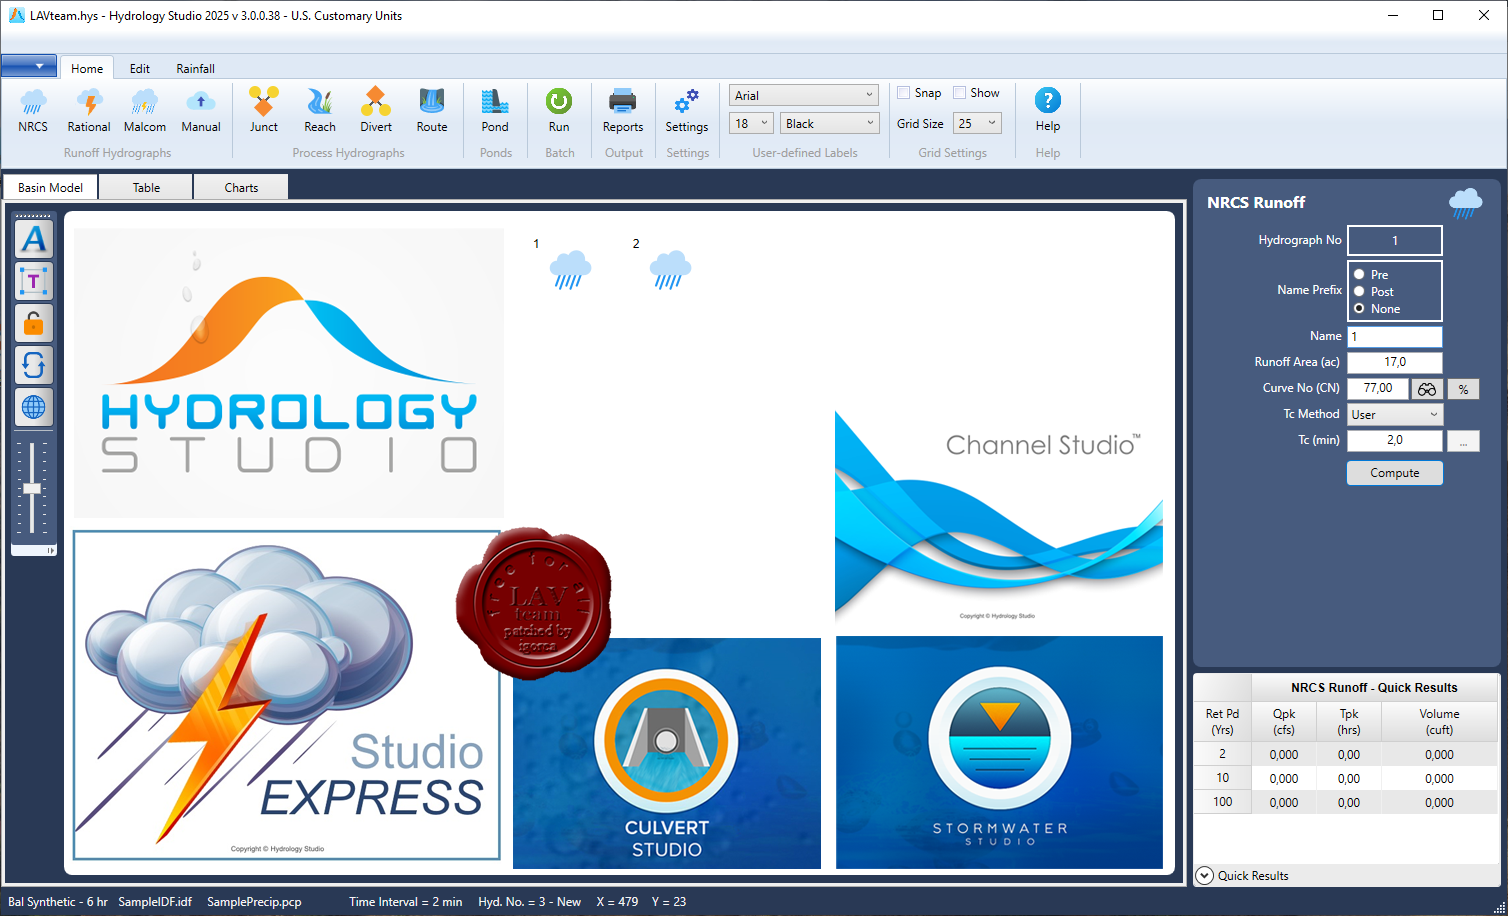The image size is (1508, 916).
Task: Open the Black label color dropdown
Action: pos(829,123)
